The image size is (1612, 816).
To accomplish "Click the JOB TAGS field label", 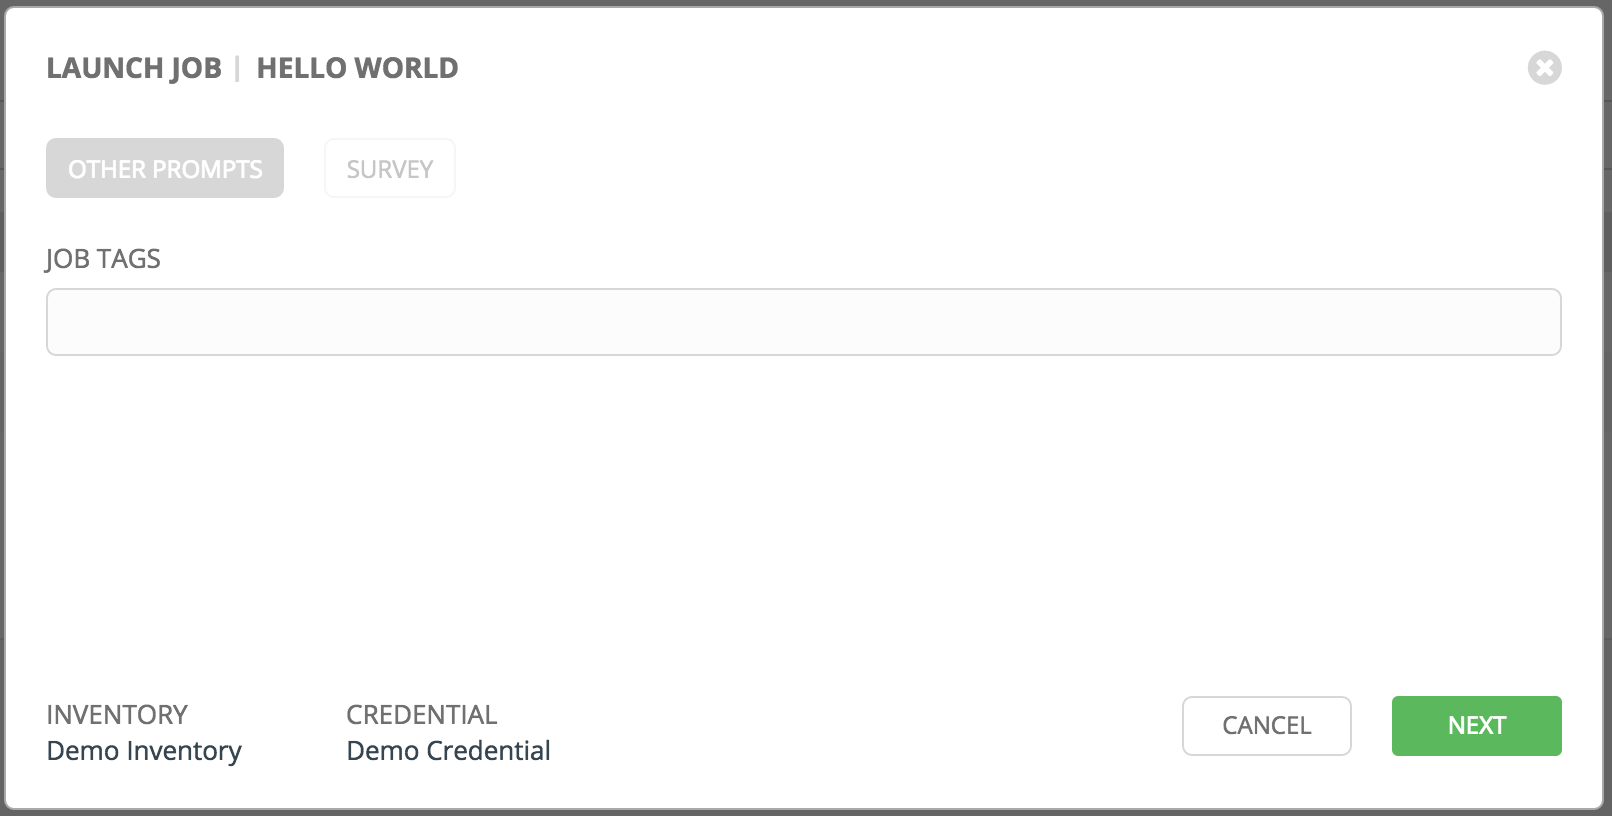I will point(103,259).
